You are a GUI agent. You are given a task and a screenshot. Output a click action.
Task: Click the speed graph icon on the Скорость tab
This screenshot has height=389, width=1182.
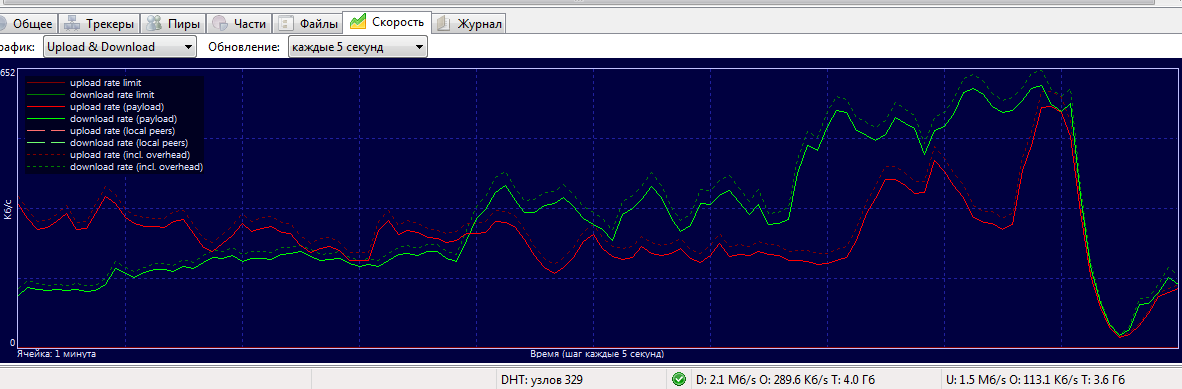tap(357, 22)
